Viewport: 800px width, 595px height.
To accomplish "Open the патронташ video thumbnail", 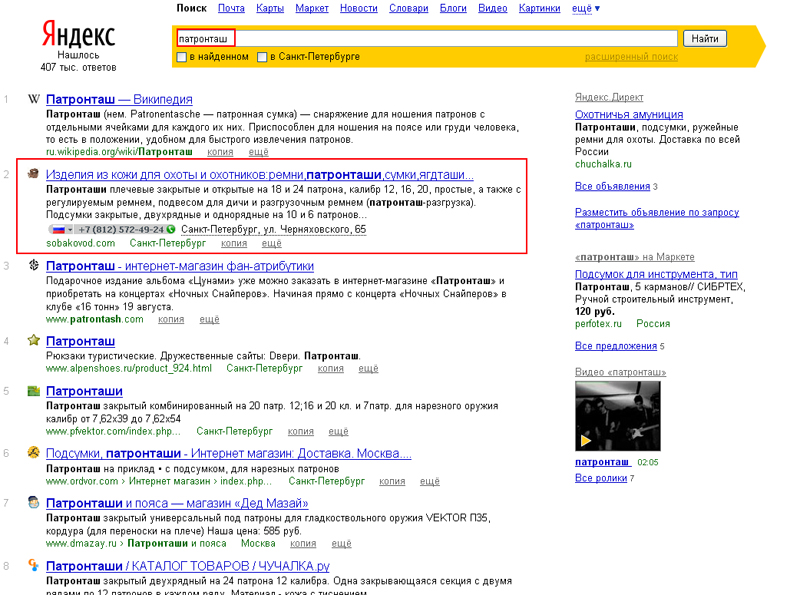I will click(618, 416).
